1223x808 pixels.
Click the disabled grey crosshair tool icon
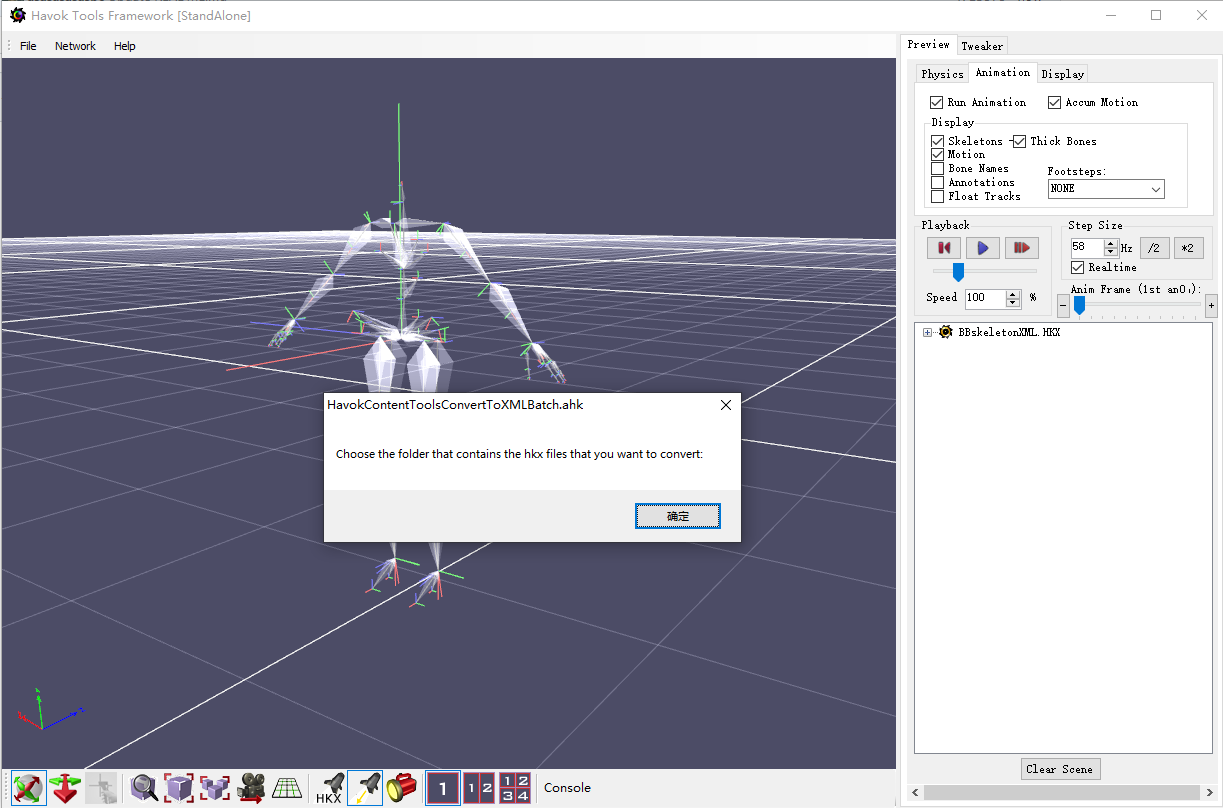point(101,788)
